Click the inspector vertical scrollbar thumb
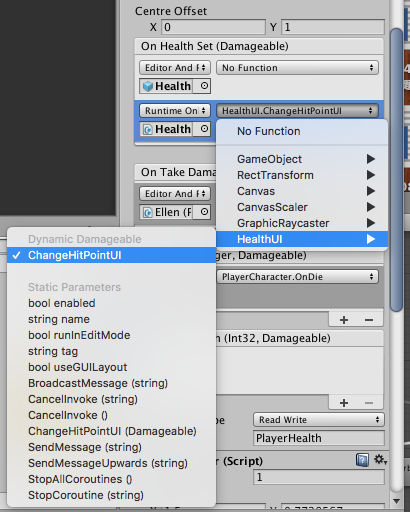 coord(396,170)
